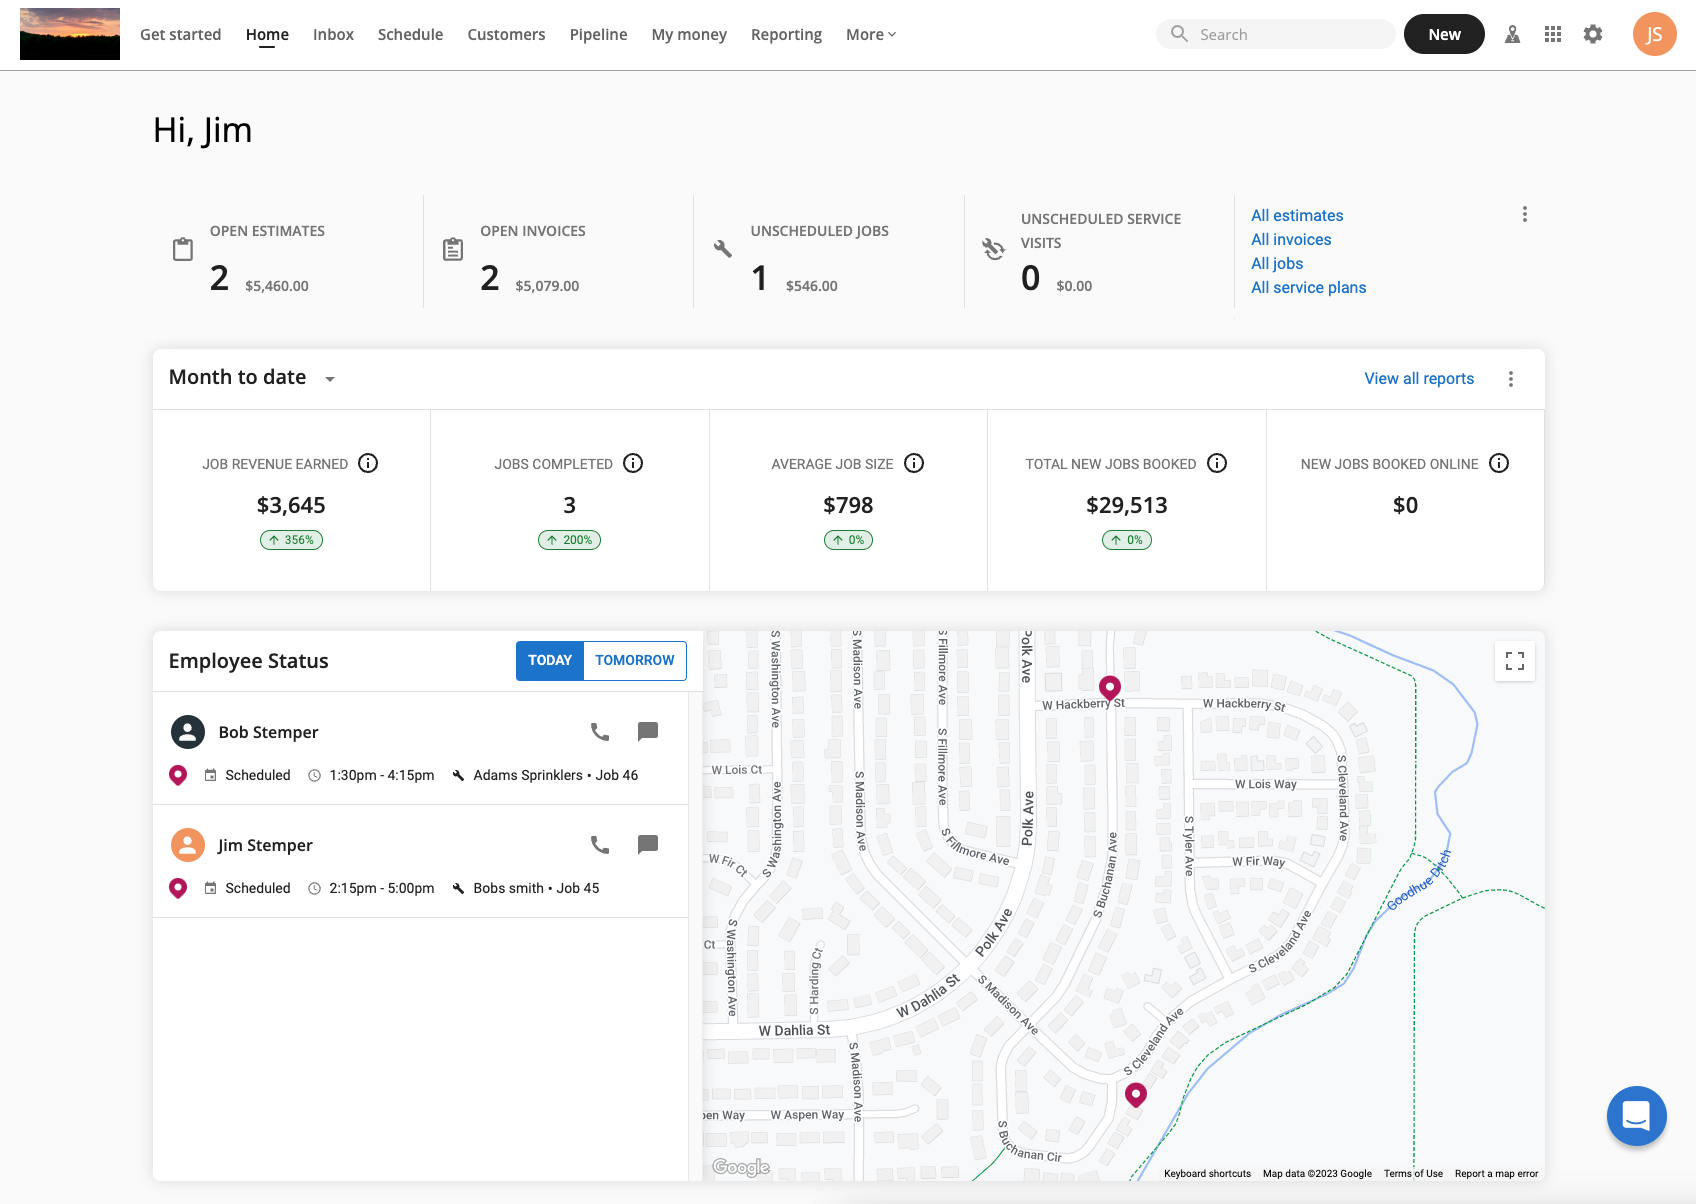Open the More navigation menu
Image resolution: width=1696 pixels, height=1204 pixels.
(870, 34)
